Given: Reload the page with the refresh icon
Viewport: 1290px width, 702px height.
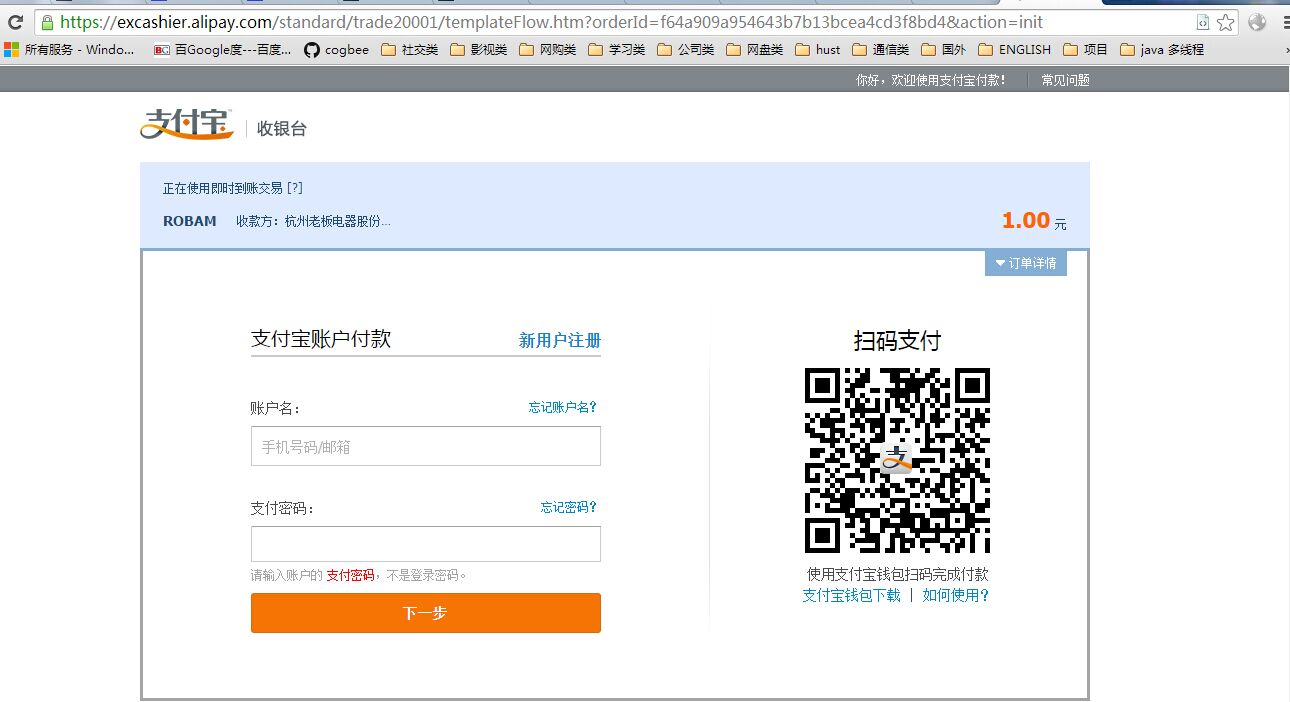Looking at the screenshot, I should coord(15,22).
